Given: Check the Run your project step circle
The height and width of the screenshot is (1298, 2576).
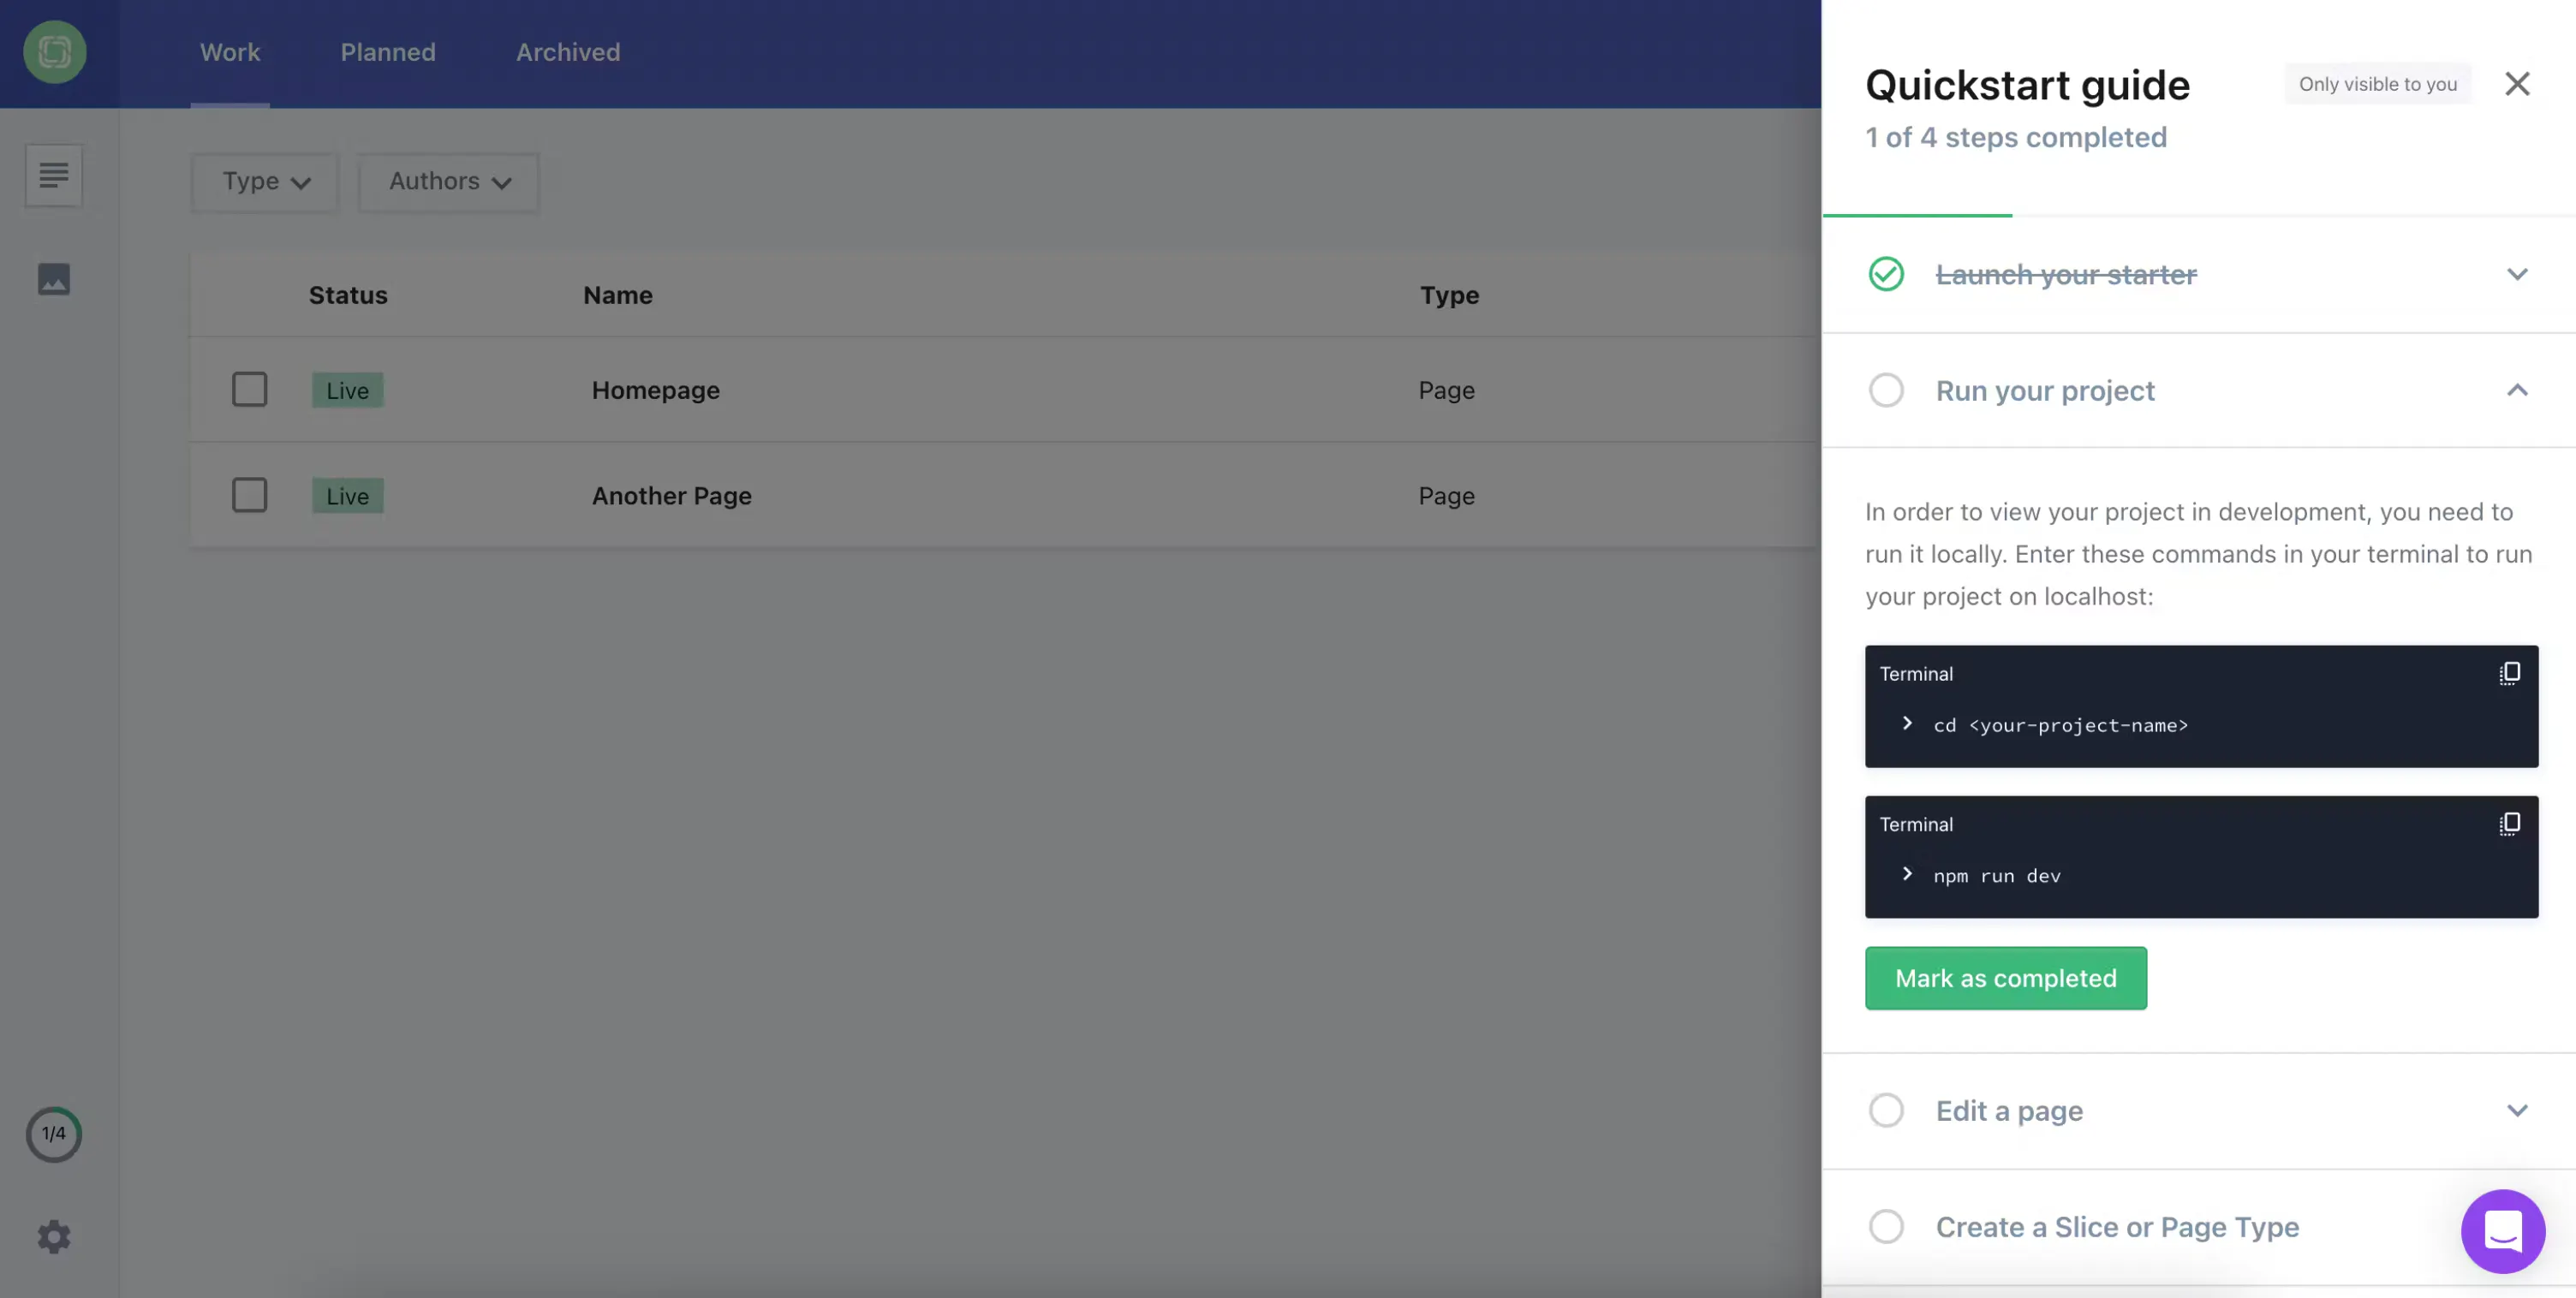Looking at the screenshot, I should click(1886, 390).
